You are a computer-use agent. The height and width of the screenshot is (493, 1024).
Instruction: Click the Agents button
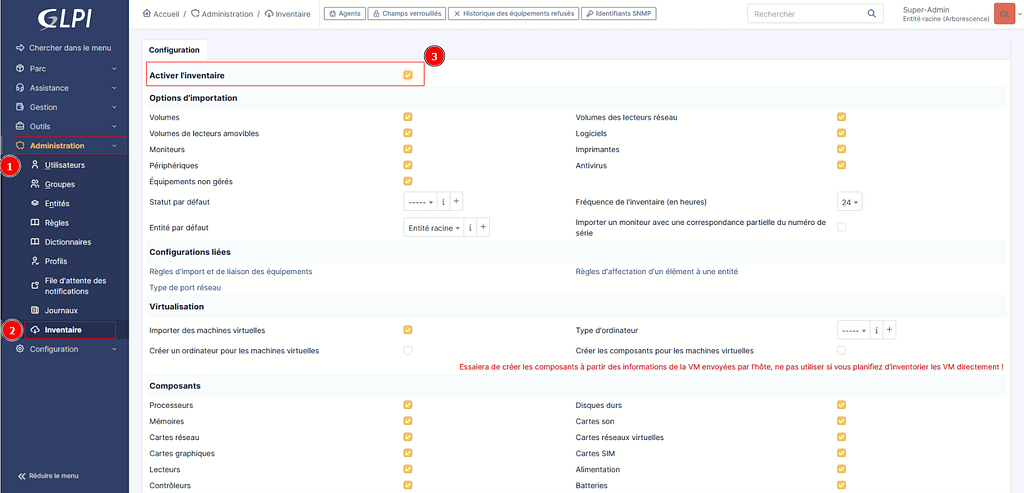point(344,15)
